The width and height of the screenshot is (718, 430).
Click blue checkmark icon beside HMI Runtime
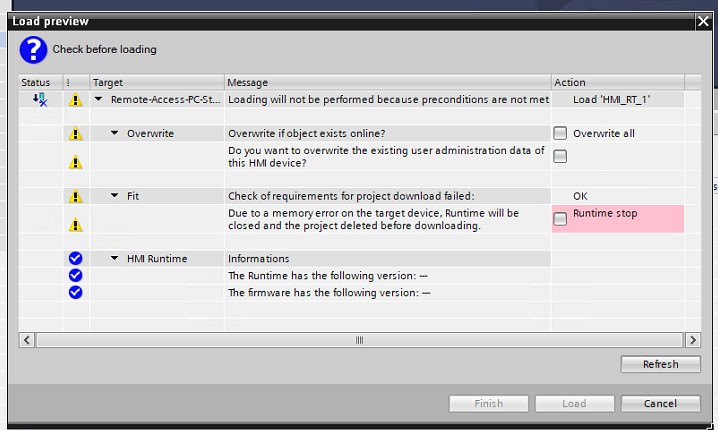pyautogui.click(x=76, y=258)
